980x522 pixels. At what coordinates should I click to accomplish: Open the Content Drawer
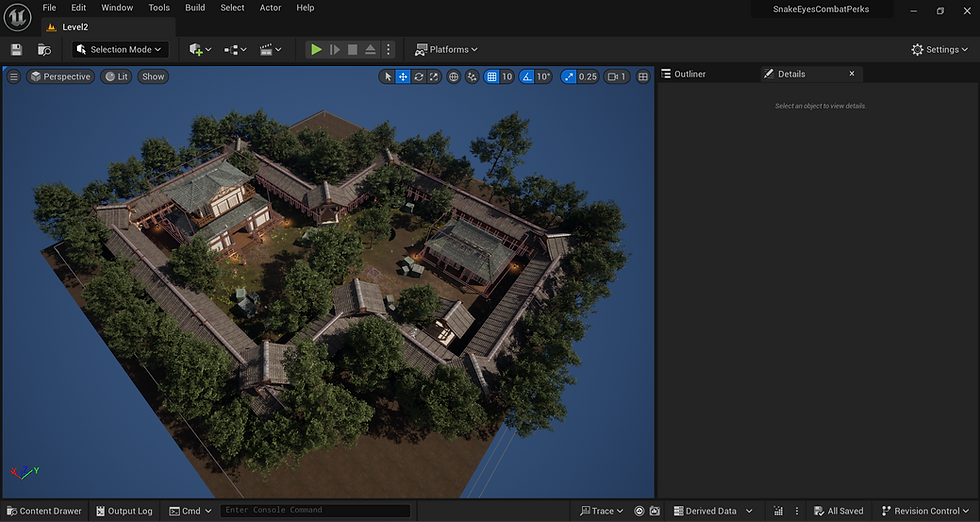click(44, 511)
